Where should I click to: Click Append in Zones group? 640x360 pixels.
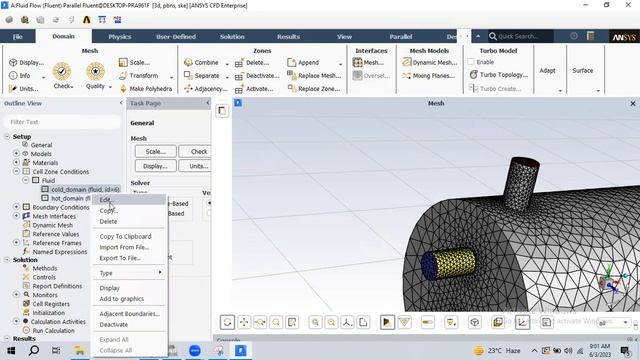303,62
